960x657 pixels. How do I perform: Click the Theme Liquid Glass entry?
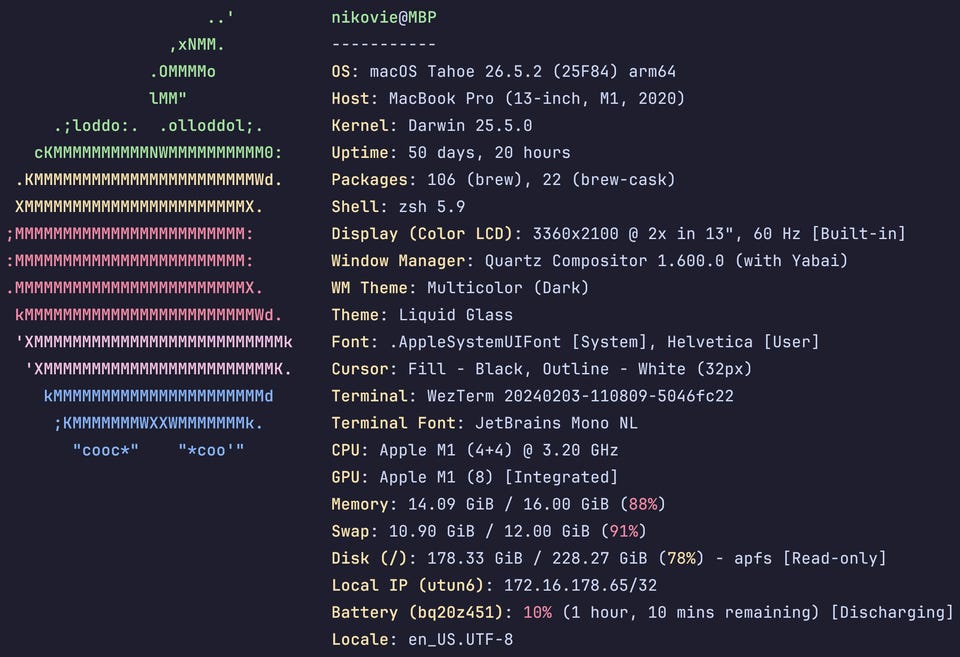422,315
